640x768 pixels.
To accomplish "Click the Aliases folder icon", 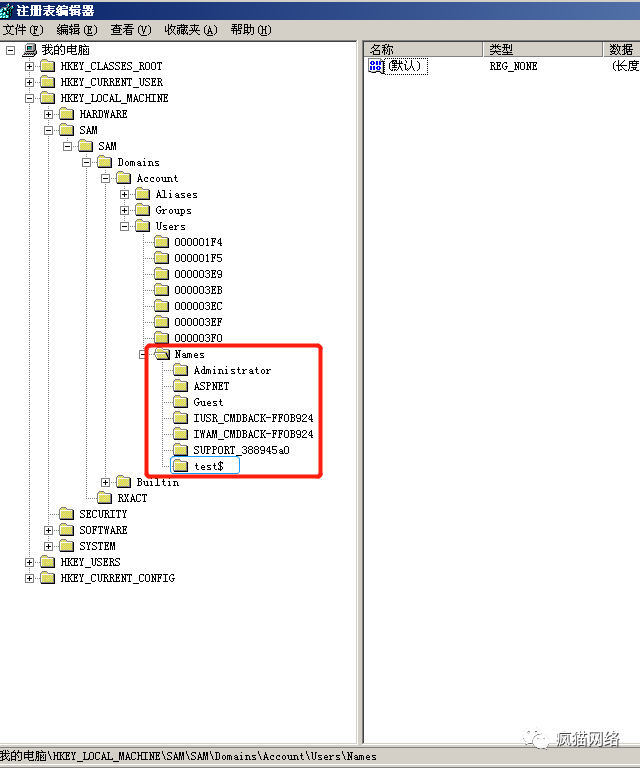I will 143,194.
